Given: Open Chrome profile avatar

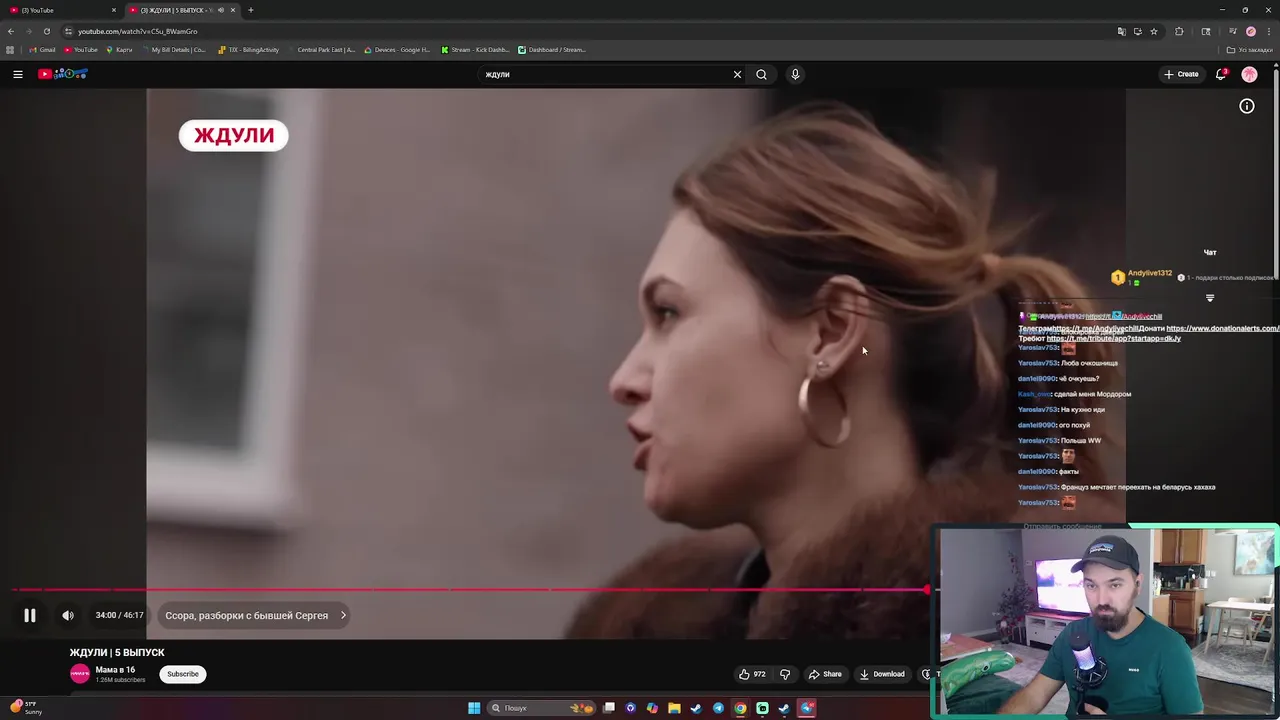Looking at the screenshot, I should [1250, 31].
